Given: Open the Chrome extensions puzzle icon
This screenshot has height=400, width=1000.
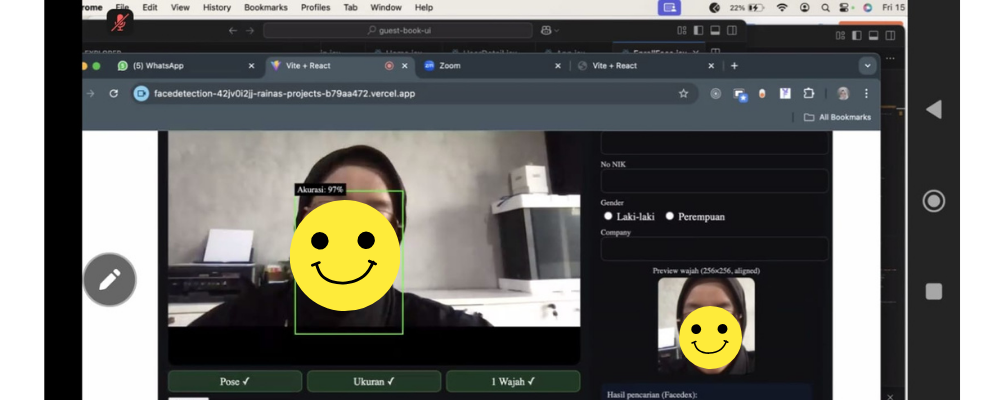Looking at the screenshot, I should [809, 93].
